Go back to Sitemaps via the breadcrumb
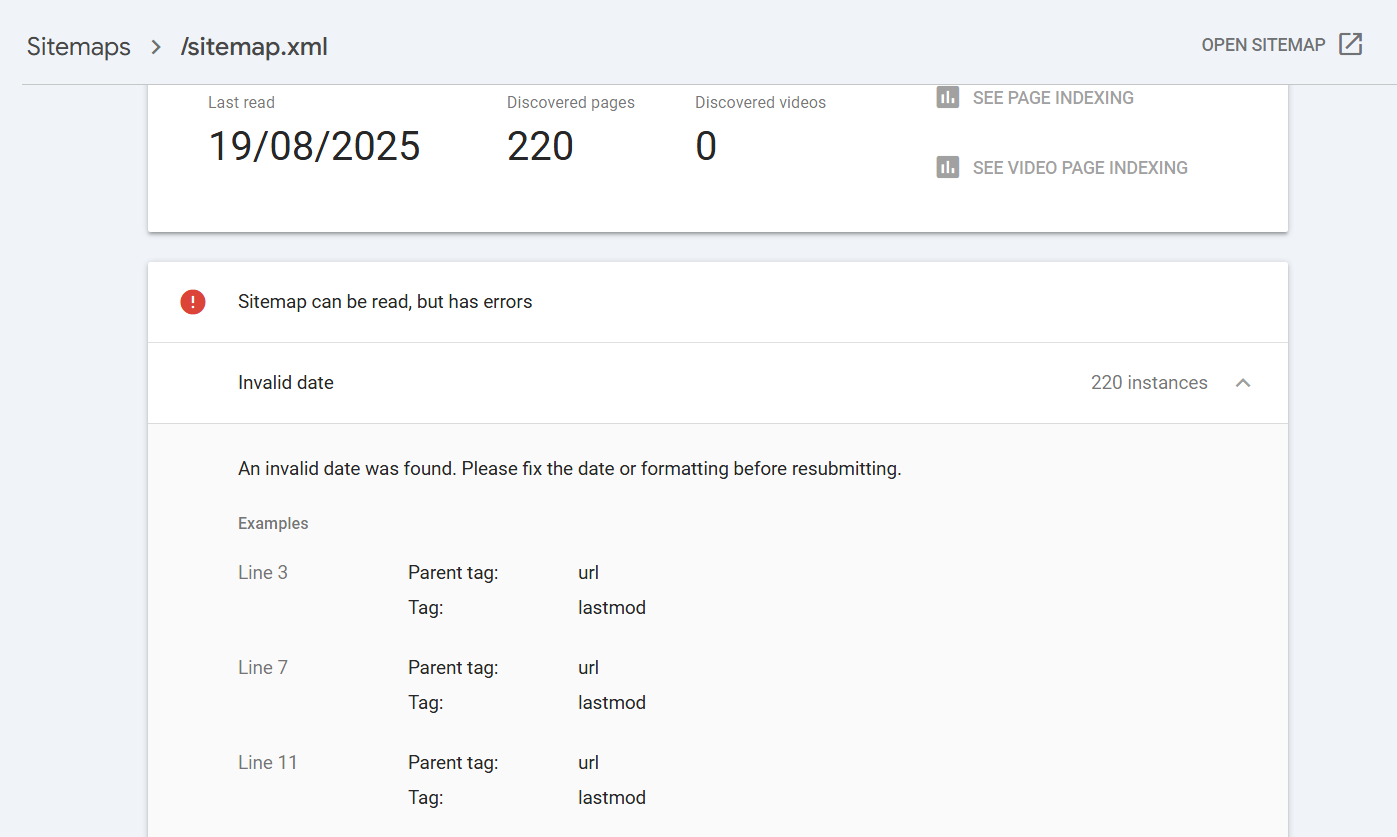The height and width of the screenshot is (837, 1397). 78,47
